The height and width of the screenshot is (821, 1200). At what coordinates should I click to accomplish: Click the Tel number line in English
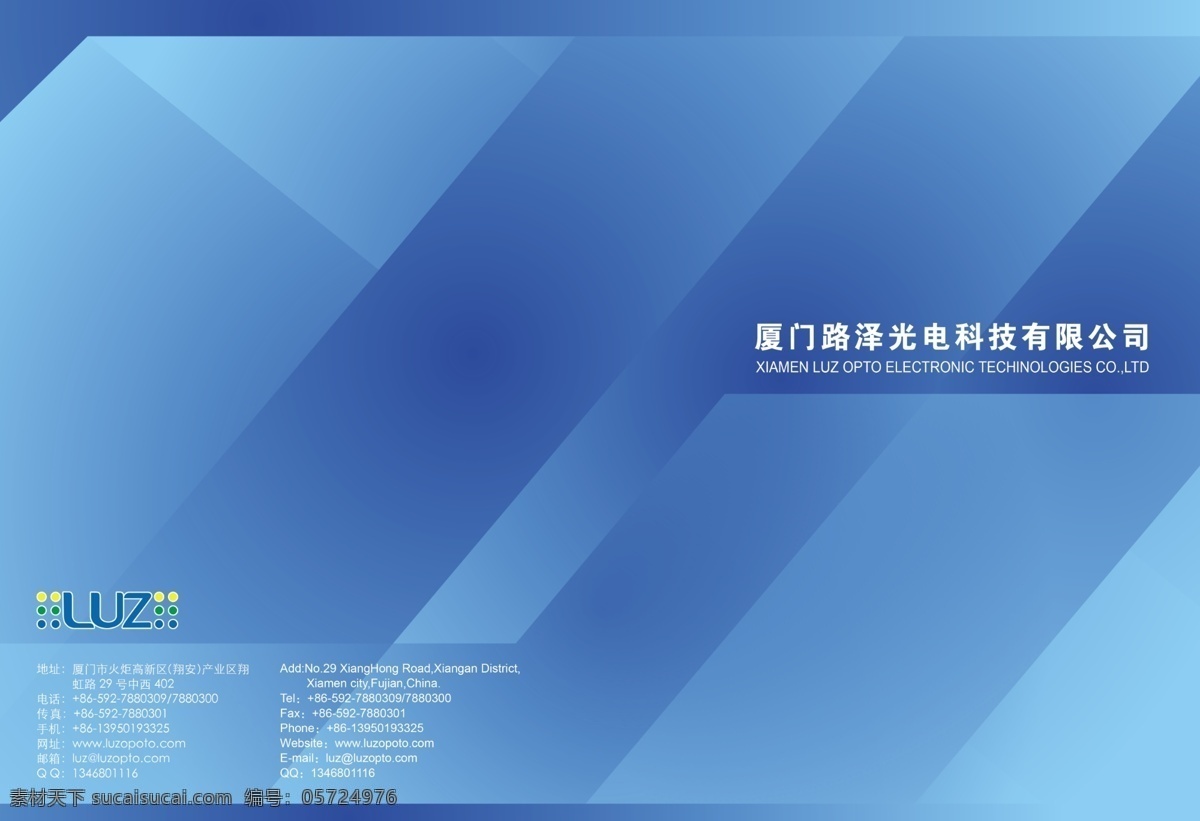click(x=365, y=698)
